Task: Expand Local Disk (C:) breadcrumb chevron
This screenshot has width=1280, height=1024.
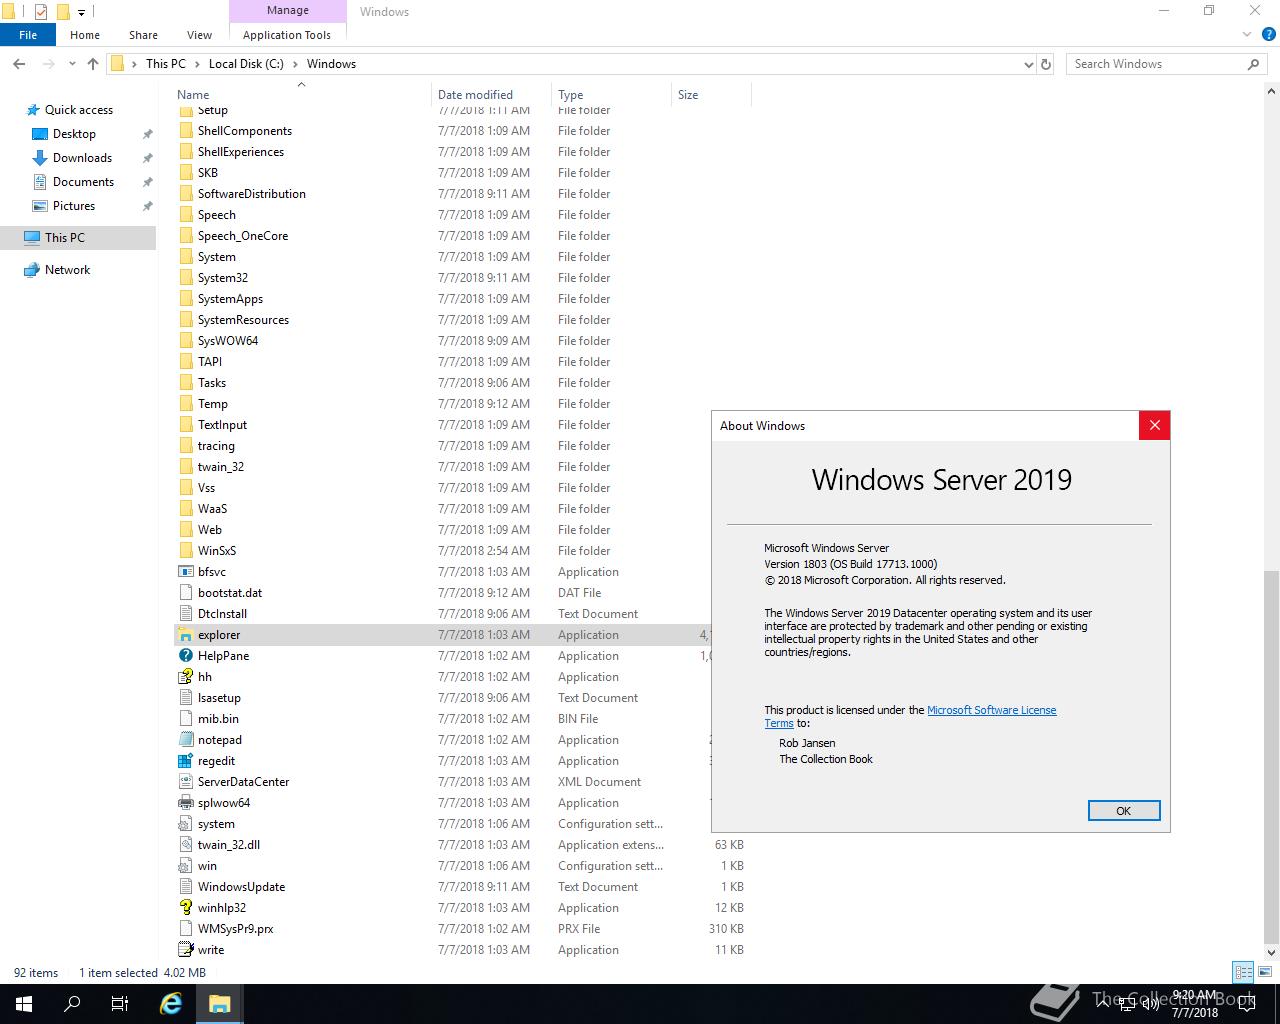Action: pos(295,64)
